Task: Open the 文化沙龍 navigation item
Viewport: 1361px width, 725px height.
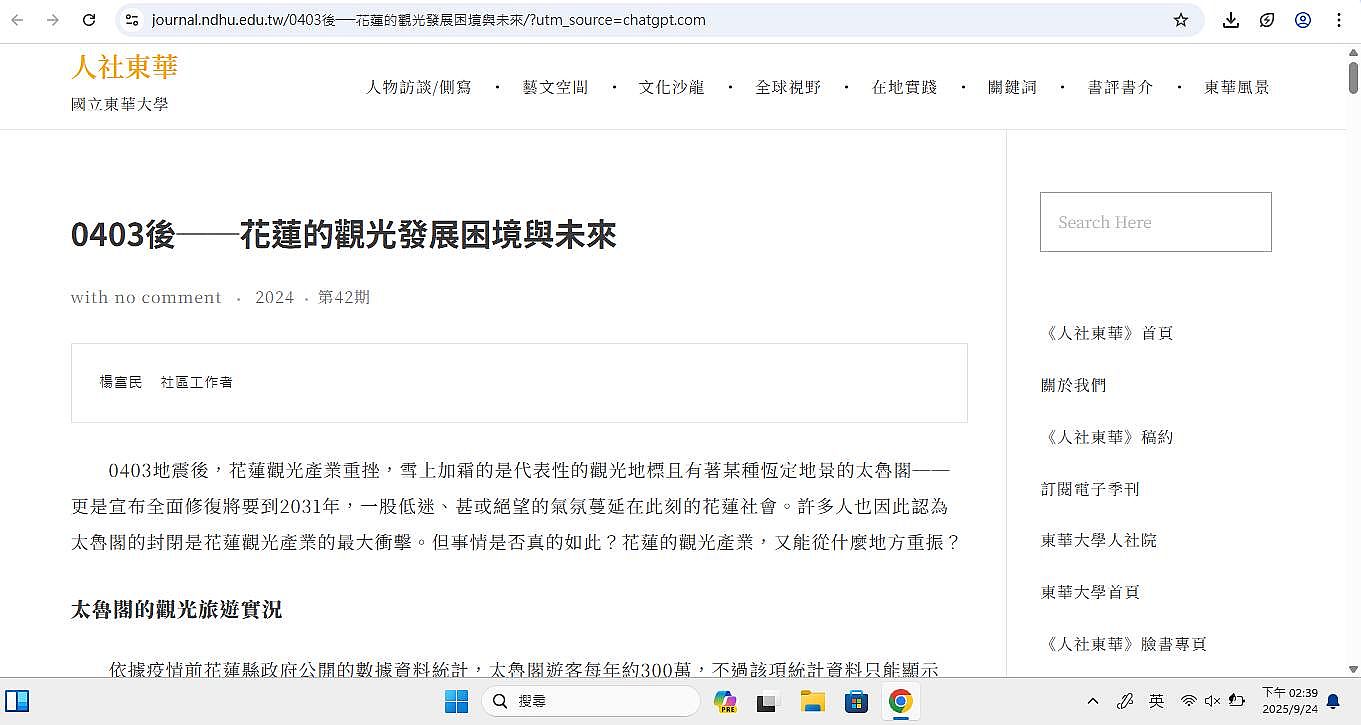Action: [671, 87]
